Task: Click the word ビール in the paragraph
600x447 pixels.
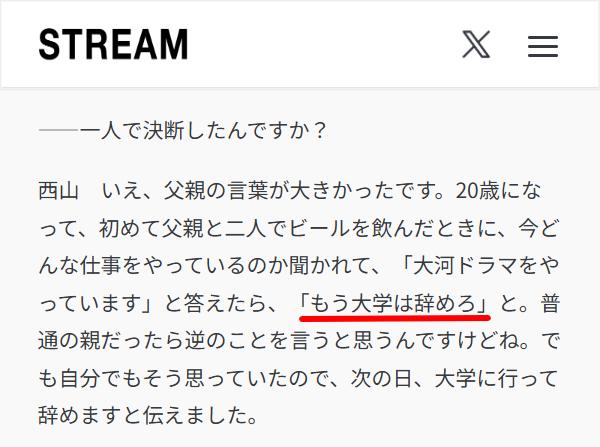Action: [x=319, y=228]
